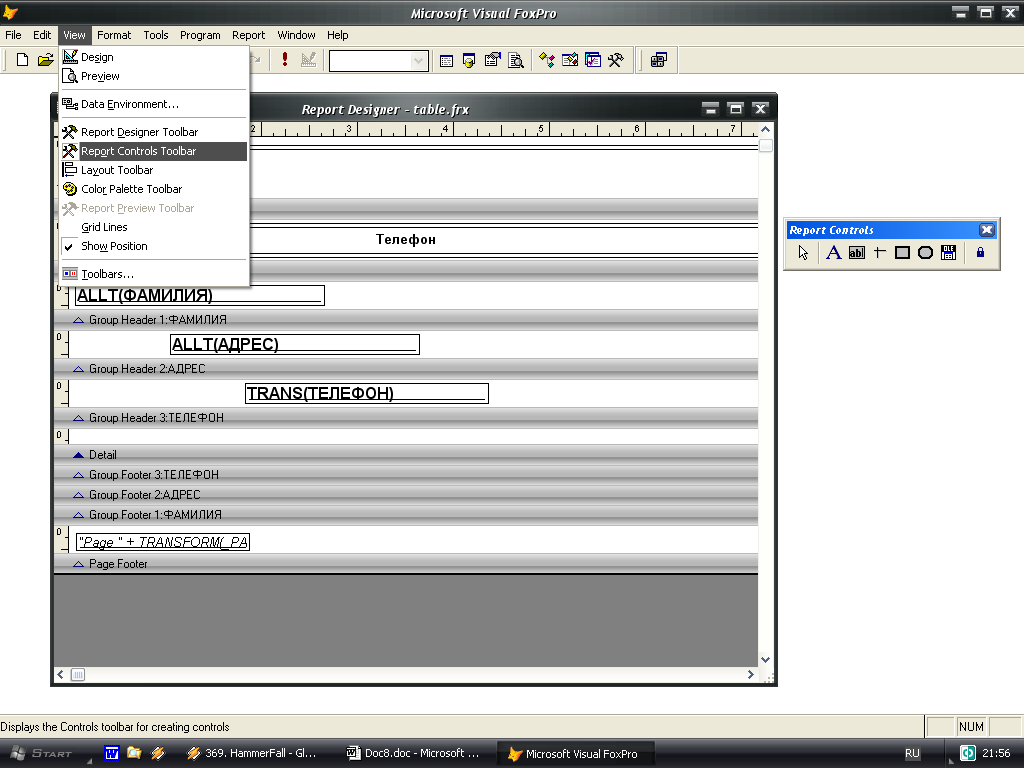This screenshot has height=768, width=1024.
Task: Toggle Report Designer Toolbar menu item
Action: pos(154,132)
